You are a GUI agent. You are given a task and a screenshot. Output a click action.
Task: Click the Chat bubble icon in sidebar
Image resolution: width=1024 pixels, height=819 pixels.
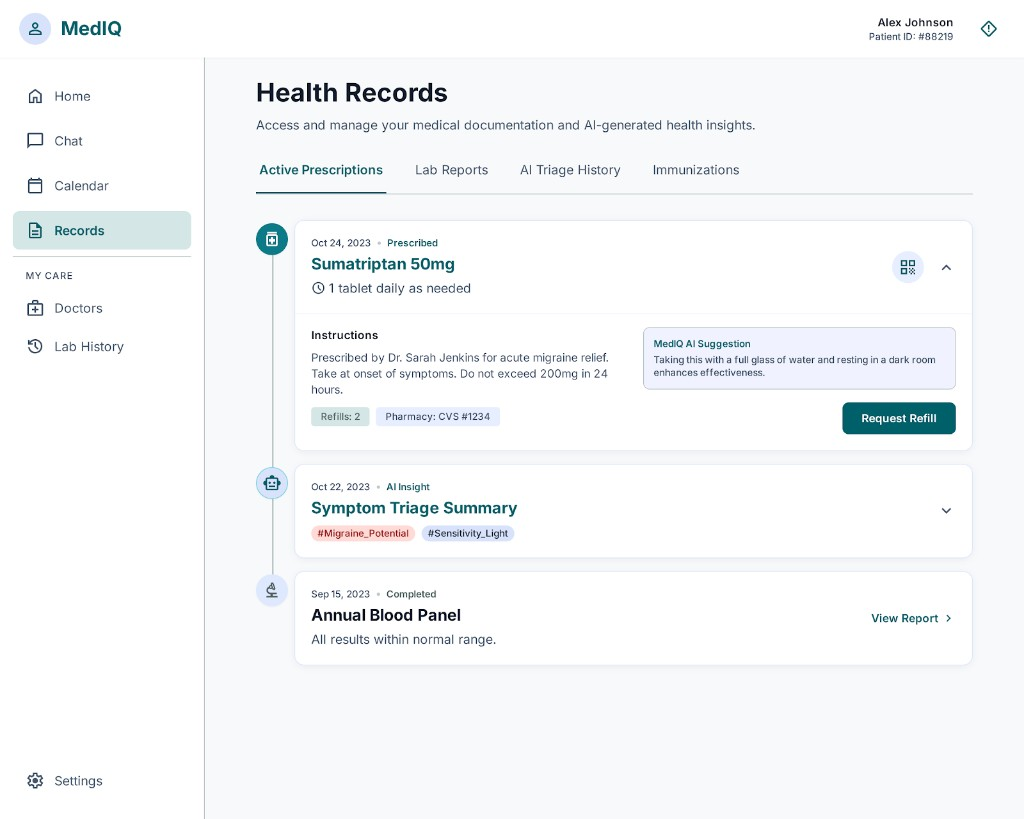coord(35,141)
